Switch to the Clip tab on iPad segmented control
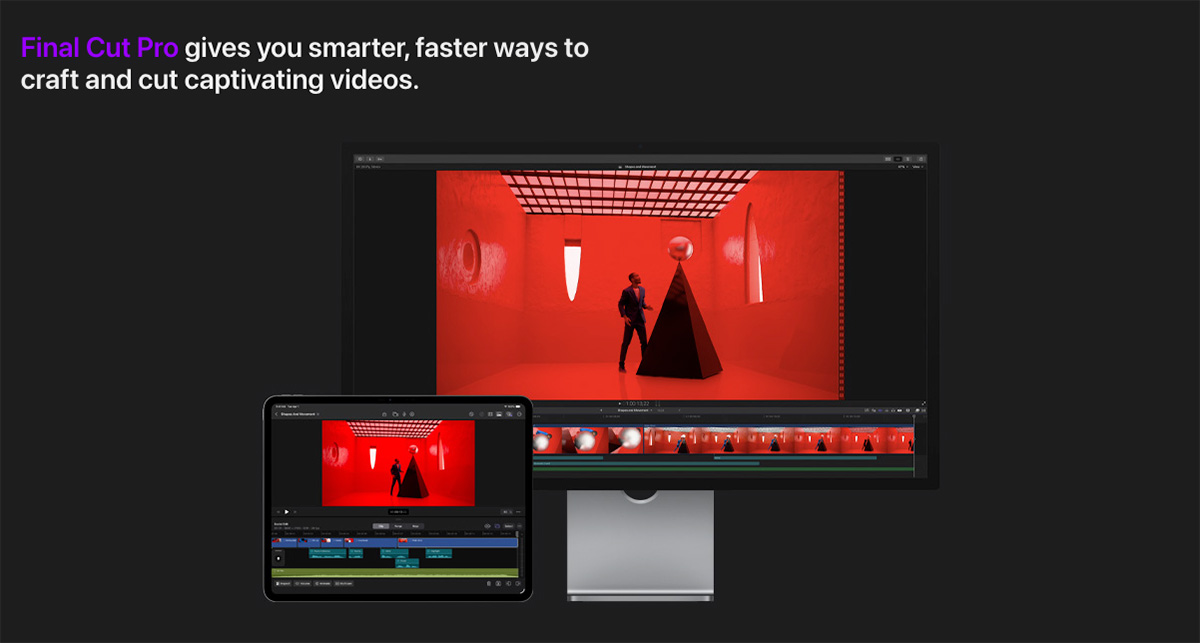The width and height of the screenshot is (1200, 643). tap(380, 525)
